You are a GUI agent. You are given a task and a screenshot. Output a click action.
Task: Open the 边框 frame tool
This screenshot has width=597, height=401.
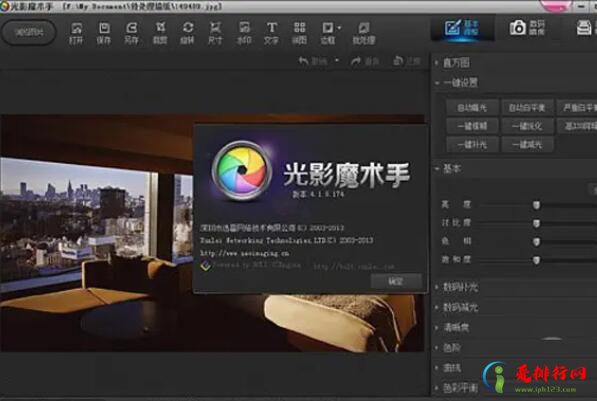tap(328, 33)
